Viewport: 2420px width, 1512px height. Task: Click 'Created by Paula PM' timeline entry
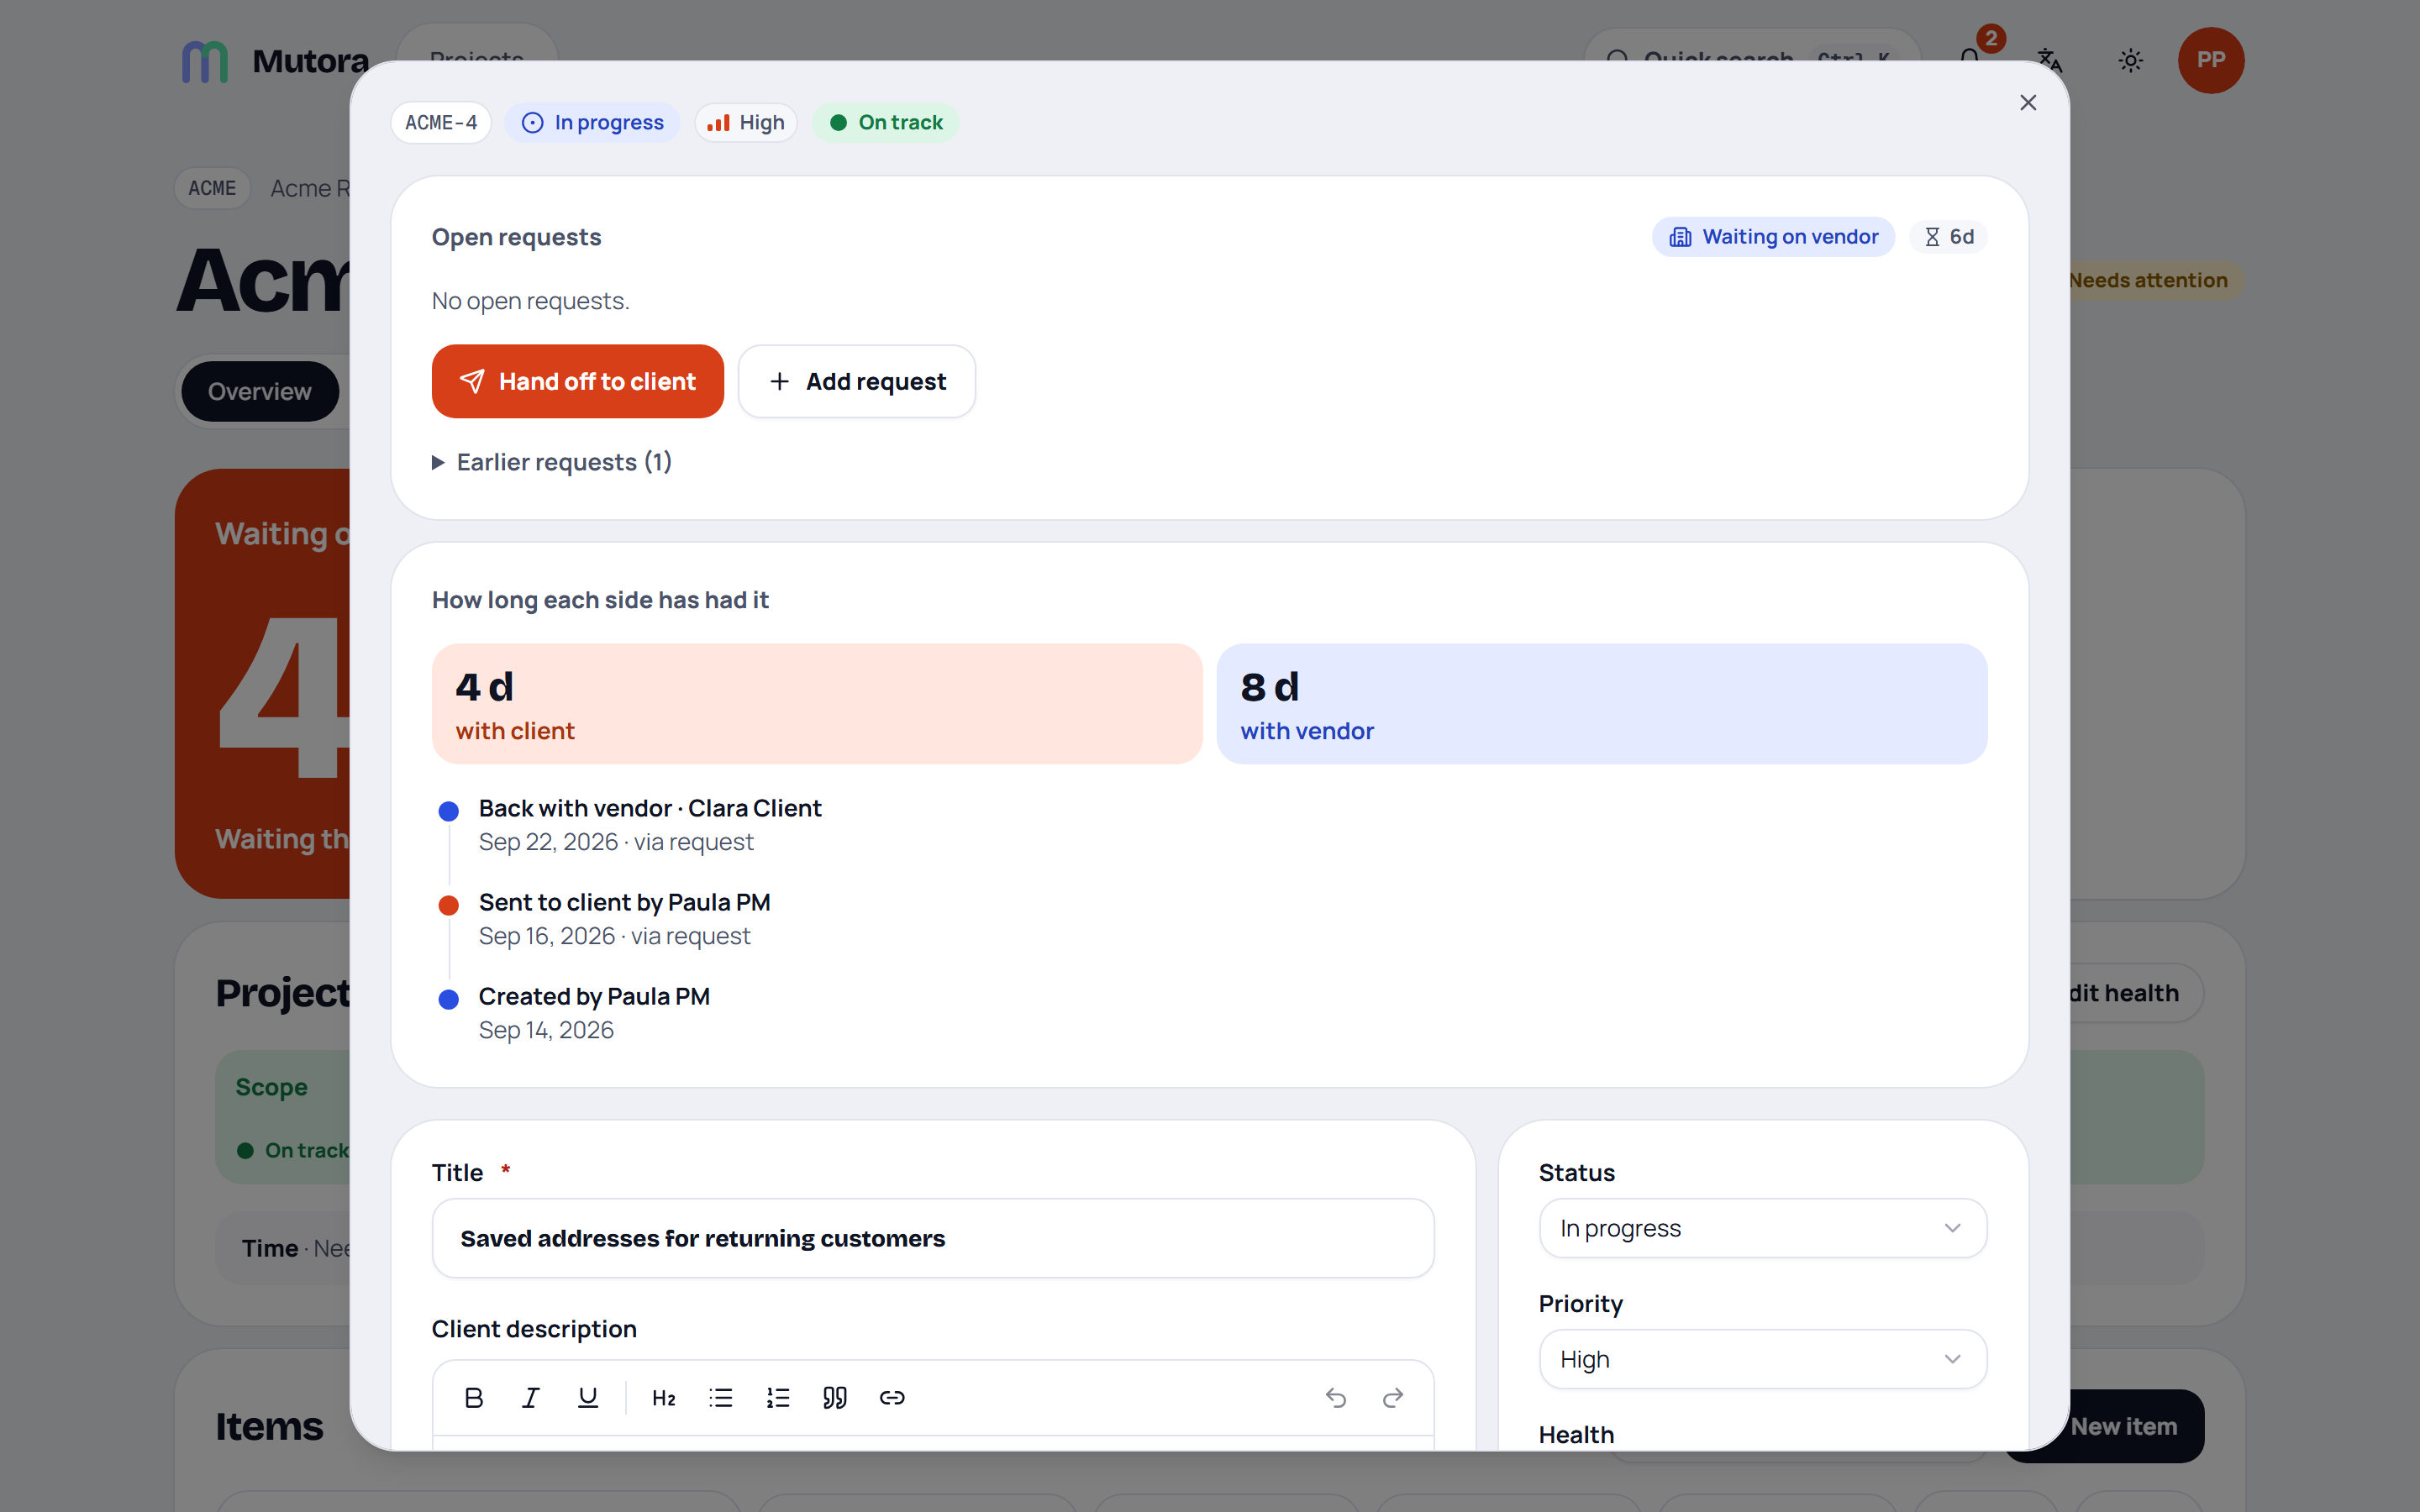[x=594, y=996]
